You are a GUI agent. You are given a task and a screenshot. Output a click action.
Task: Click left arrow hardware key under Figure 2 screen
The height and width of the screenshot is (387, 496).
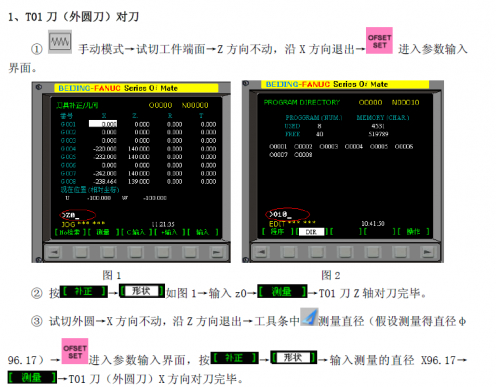pyautogui.click(x=261, y=252)
